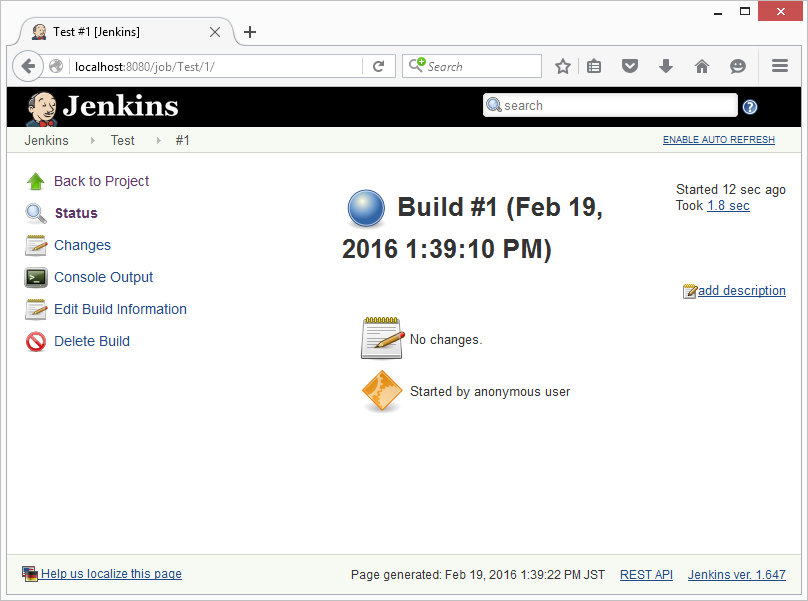
Task: Open Help us localize this page link
Action: [x=111, y=574]
